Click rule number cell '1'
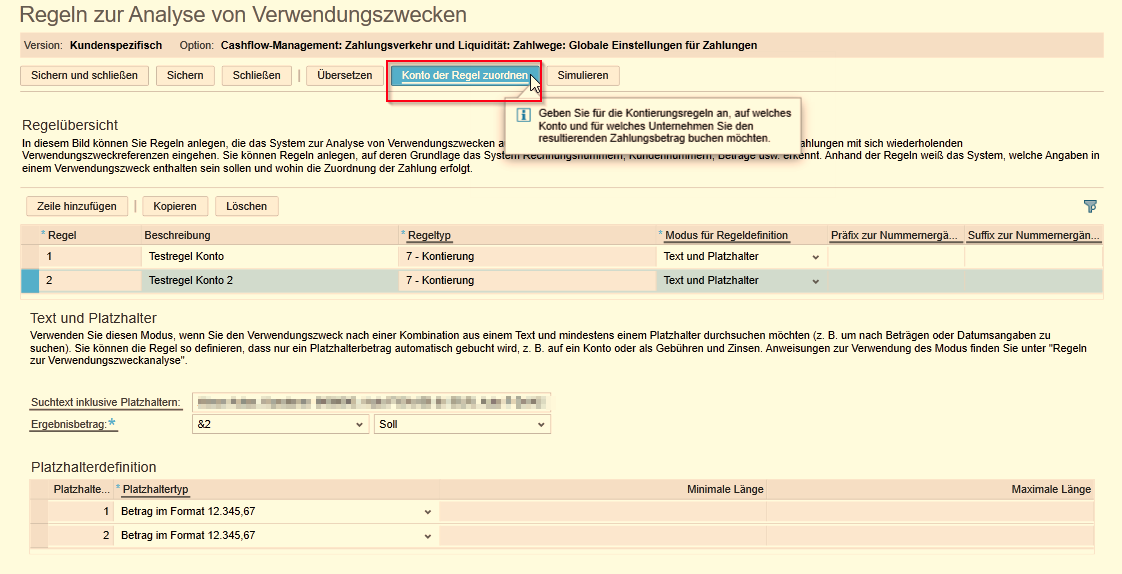The height and width of the screenshot is (574, 1122). click(90, 256)
